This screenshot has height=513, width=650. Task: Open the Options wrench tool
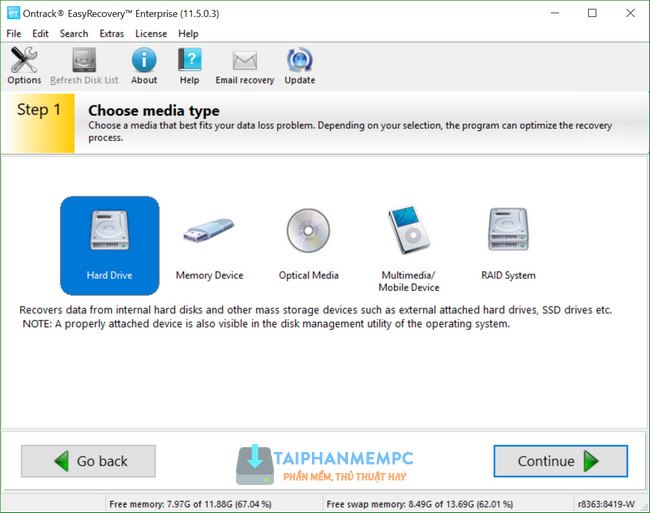(24, 65)
